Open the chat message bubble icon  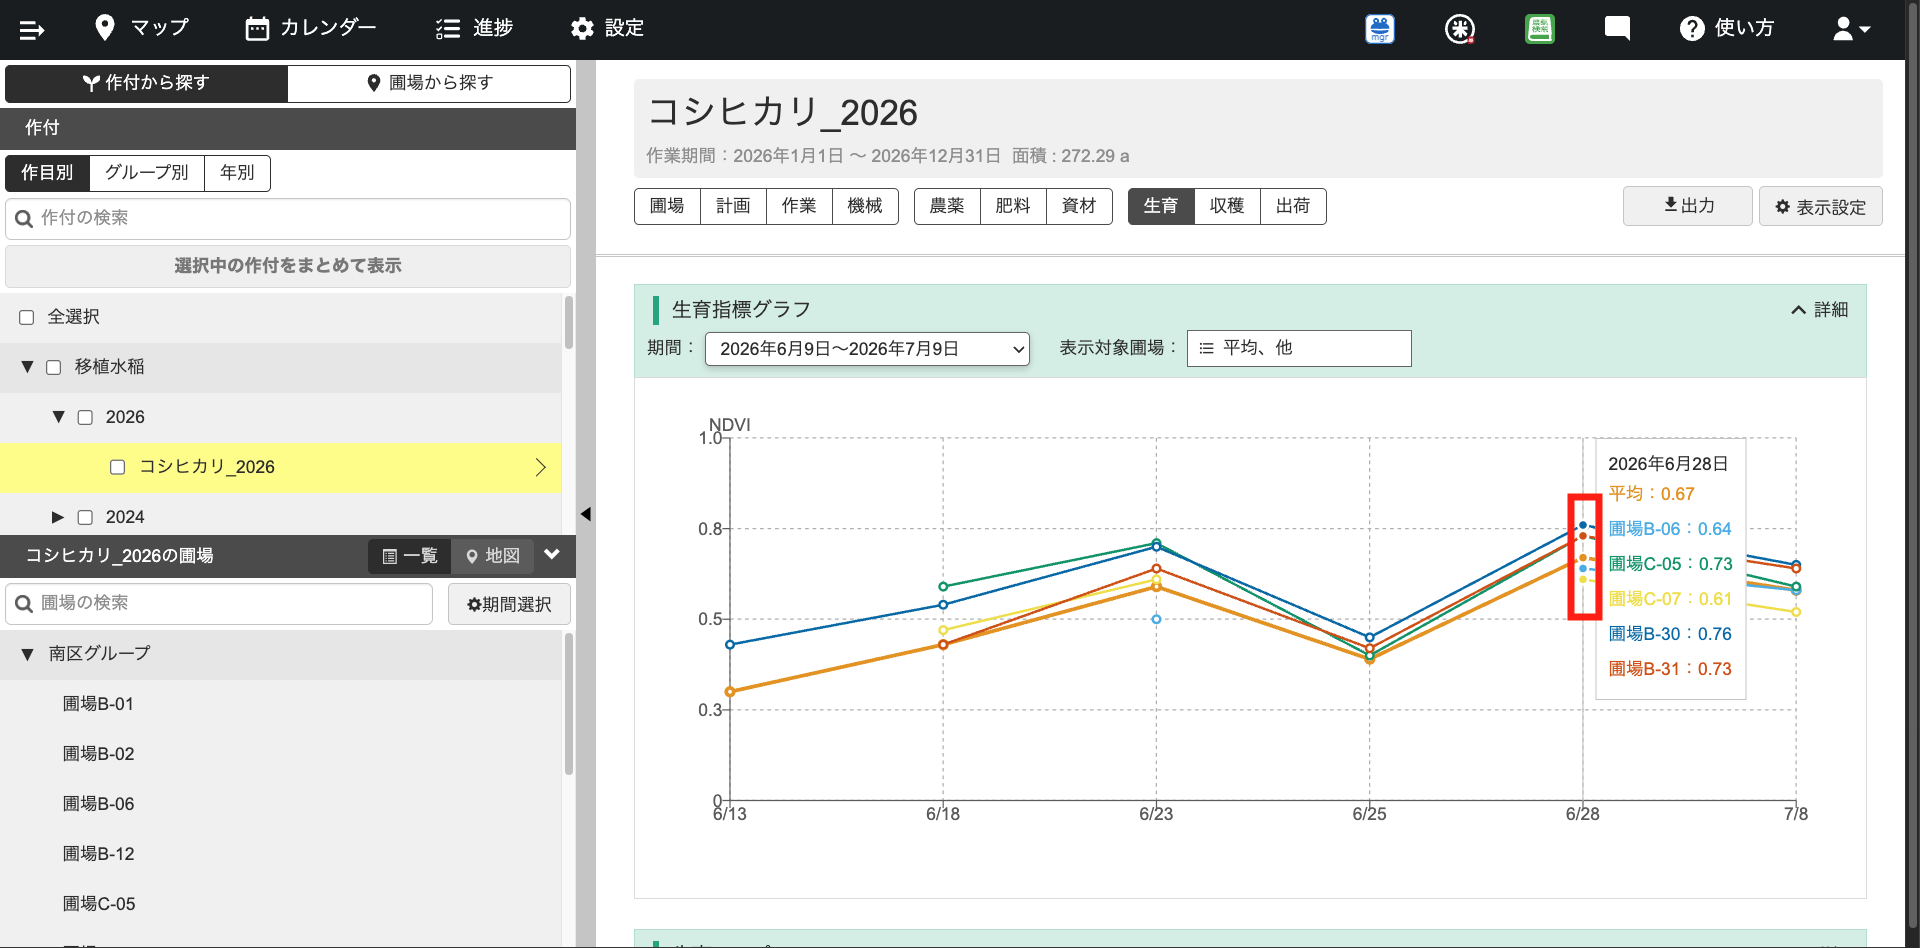pos(1617,28)
